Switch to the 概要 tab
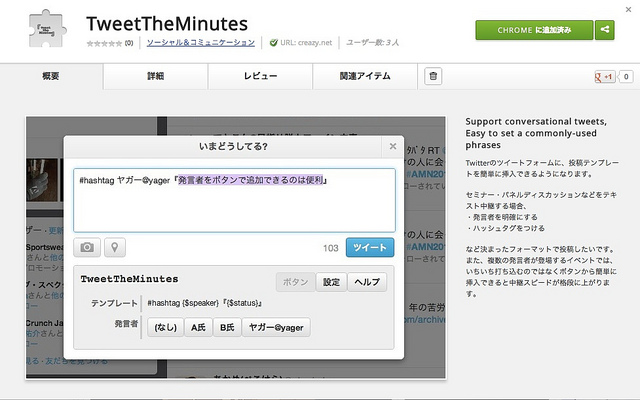This screenshot has height=400, width=640. 51,76
